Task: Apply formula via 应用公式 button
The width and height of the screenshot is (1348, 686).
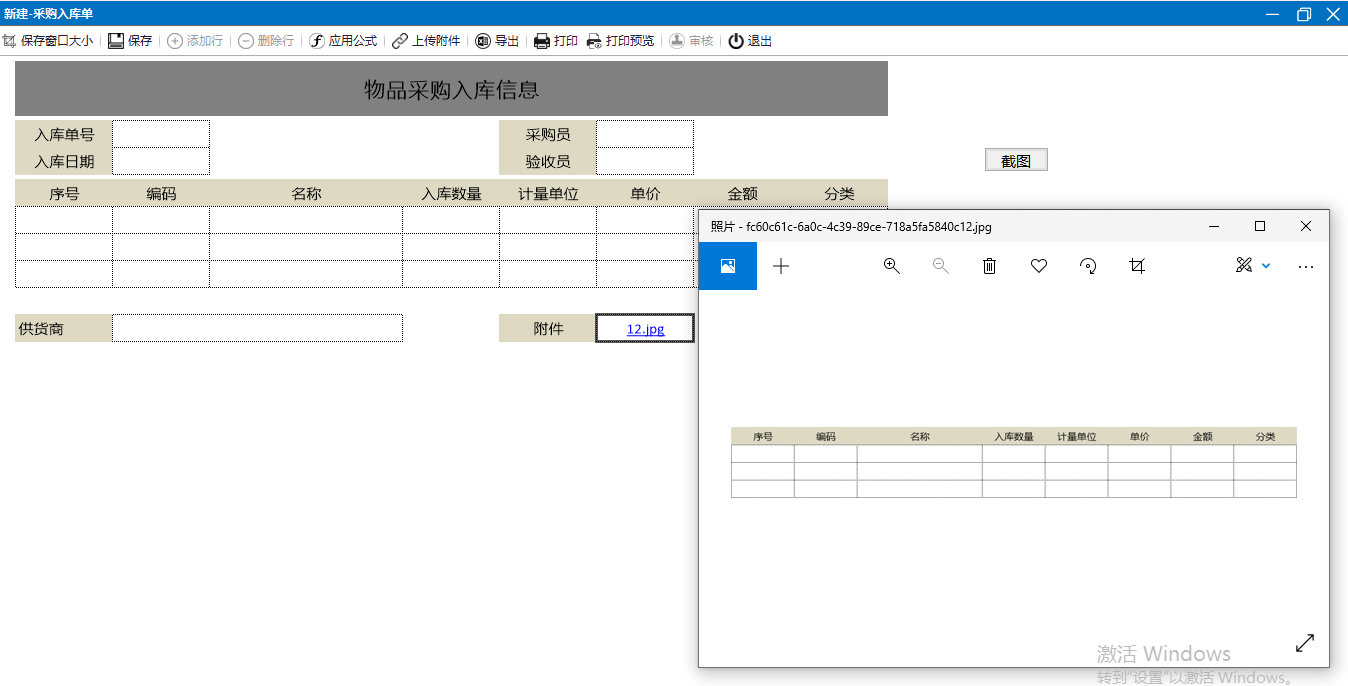Action: (x=343, y=41)
